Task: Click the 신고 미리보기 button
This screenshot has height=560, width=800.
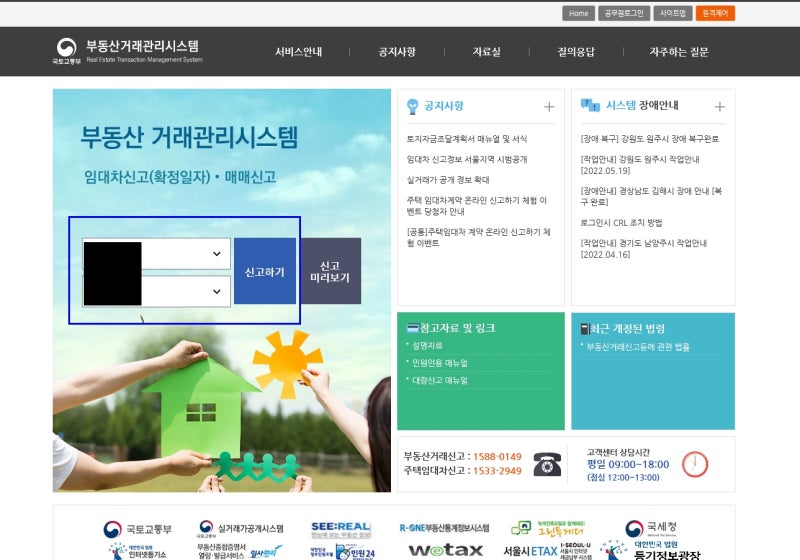Action: (330, 271)
